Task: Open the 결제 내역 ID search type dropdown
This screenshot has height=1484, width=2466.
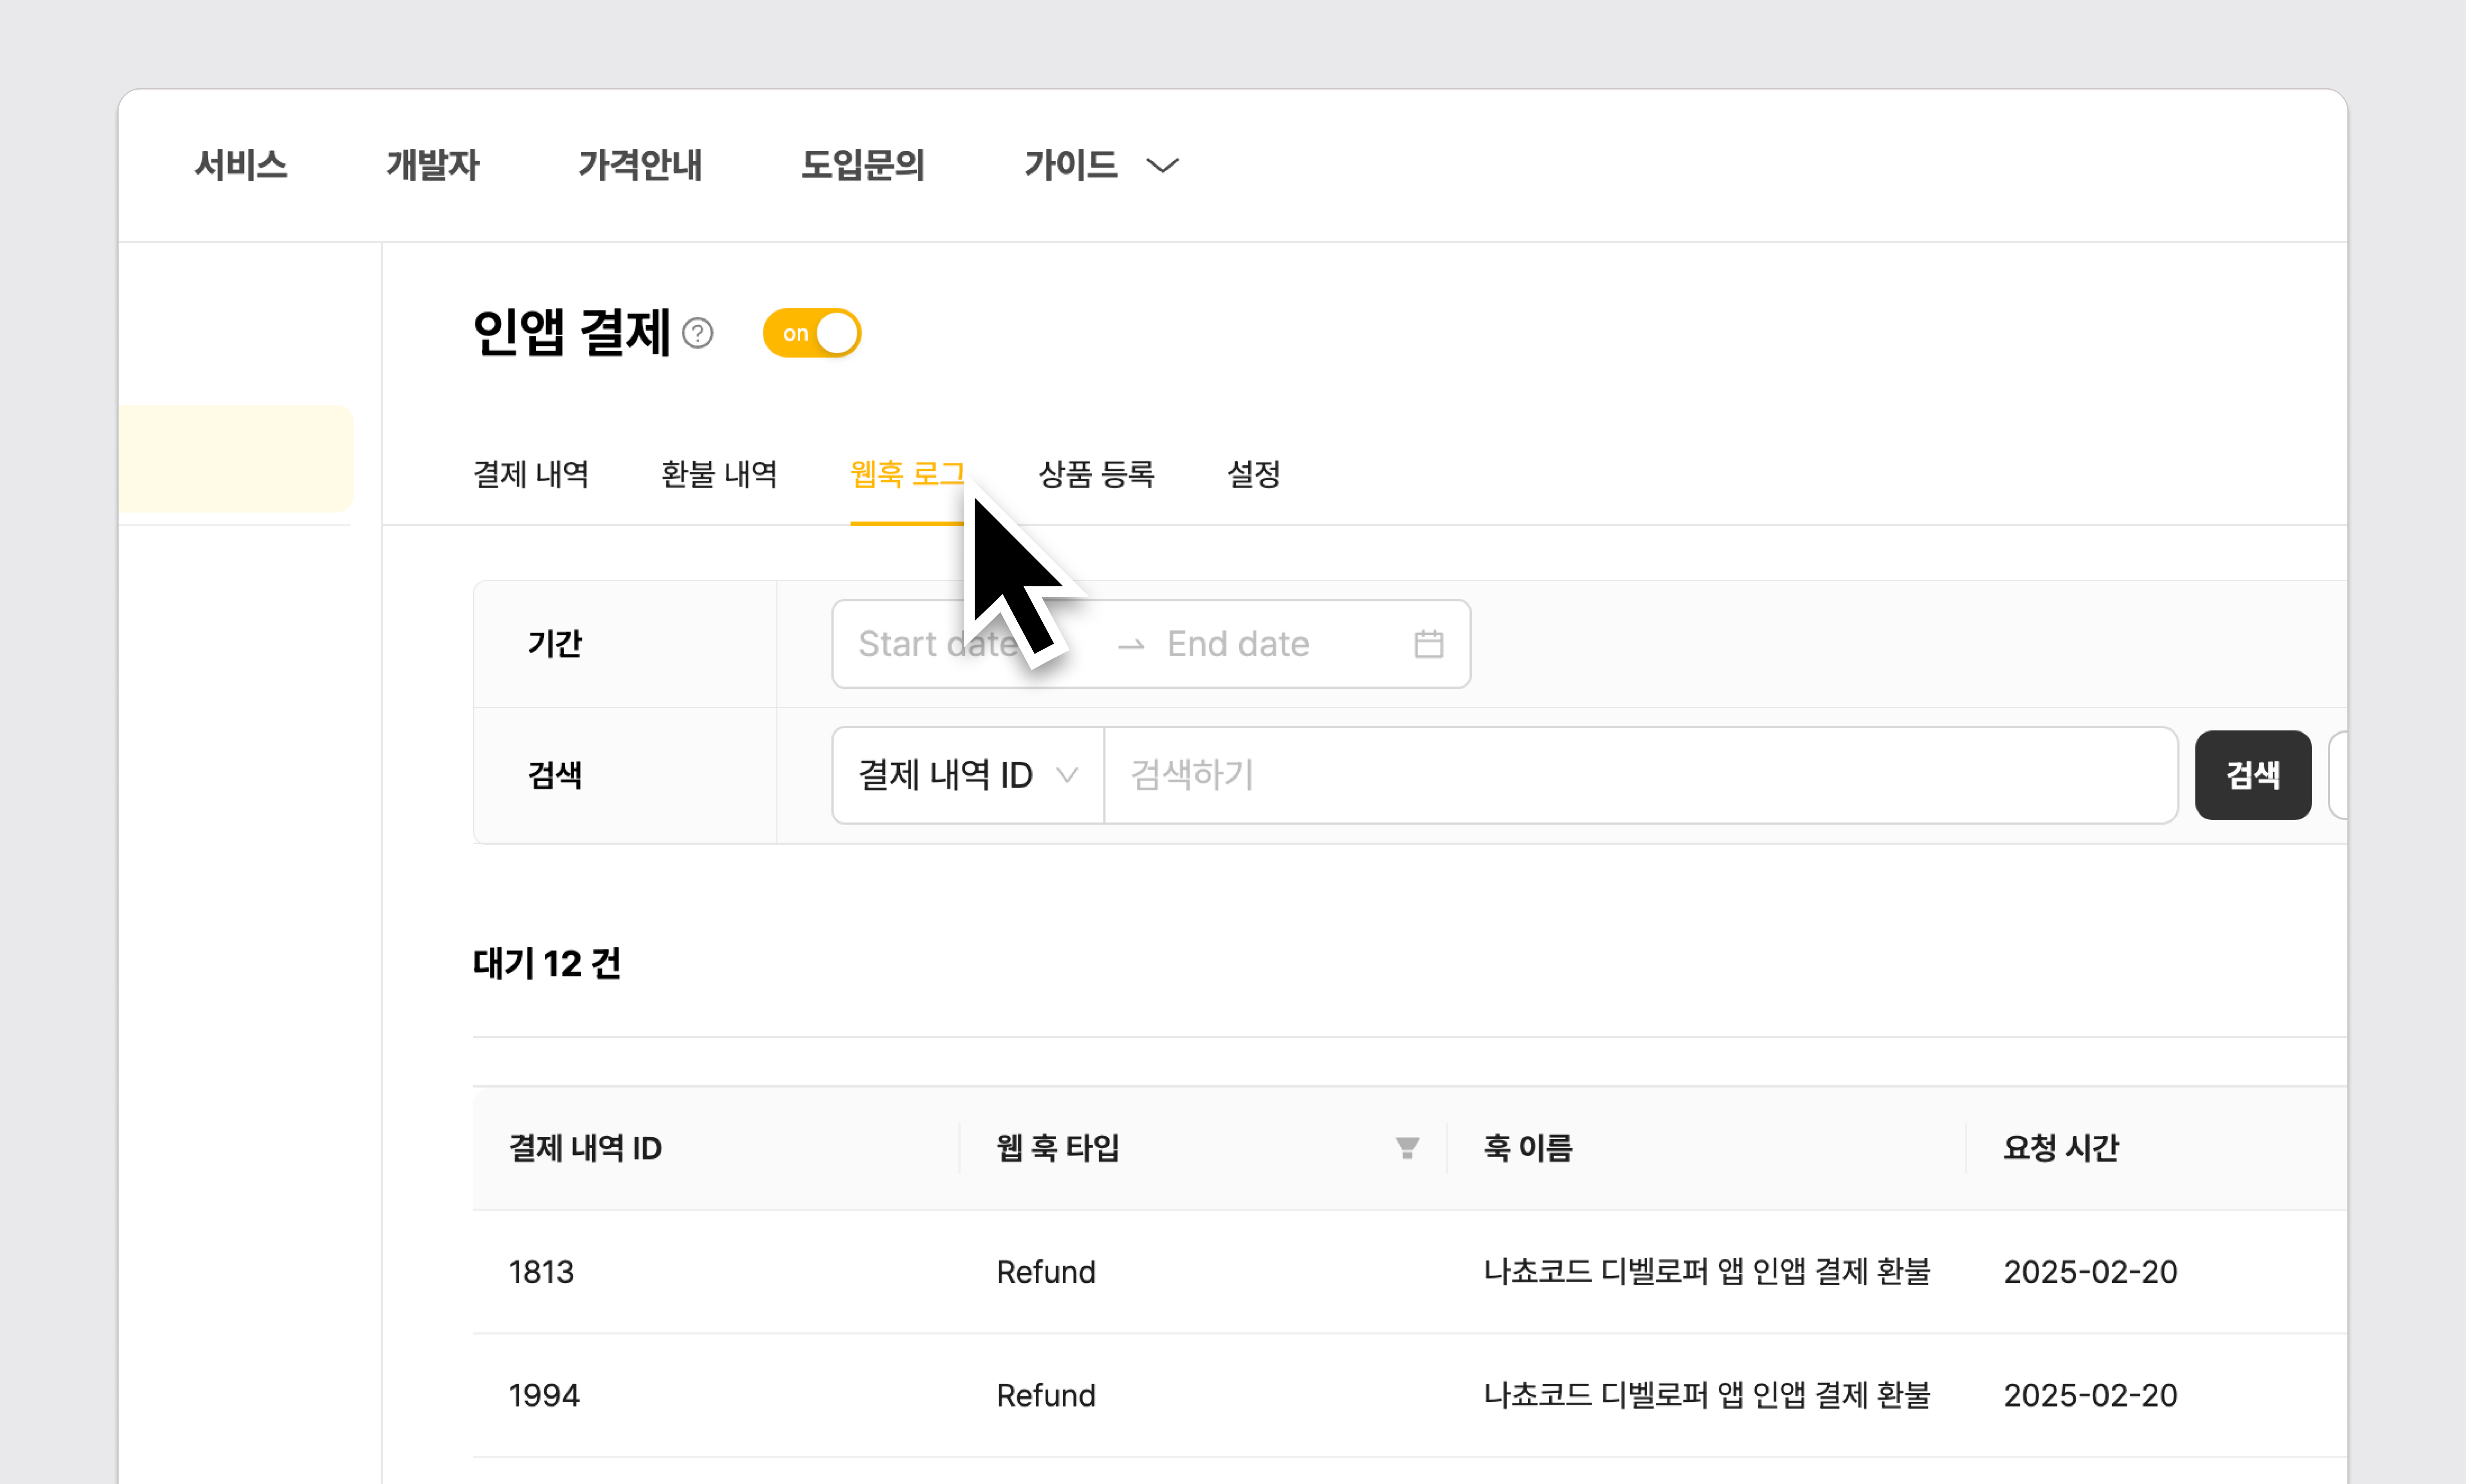Action: pyautogui.click(x=967, y=775)
